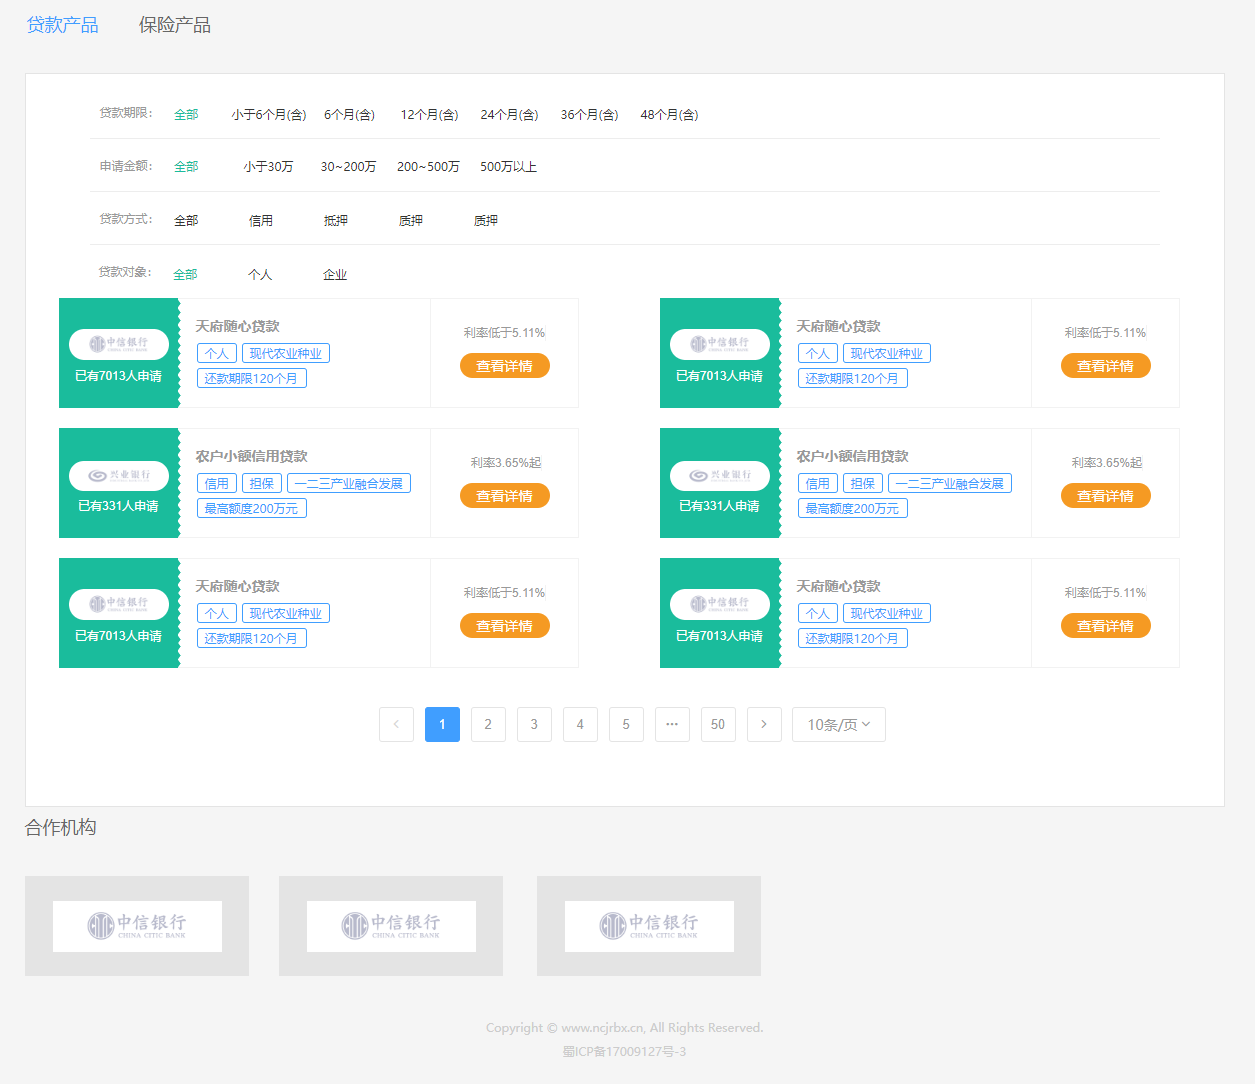Select 48个月(含) loan term filter
1255x1084 pixels.
click(x=669, y=115)
